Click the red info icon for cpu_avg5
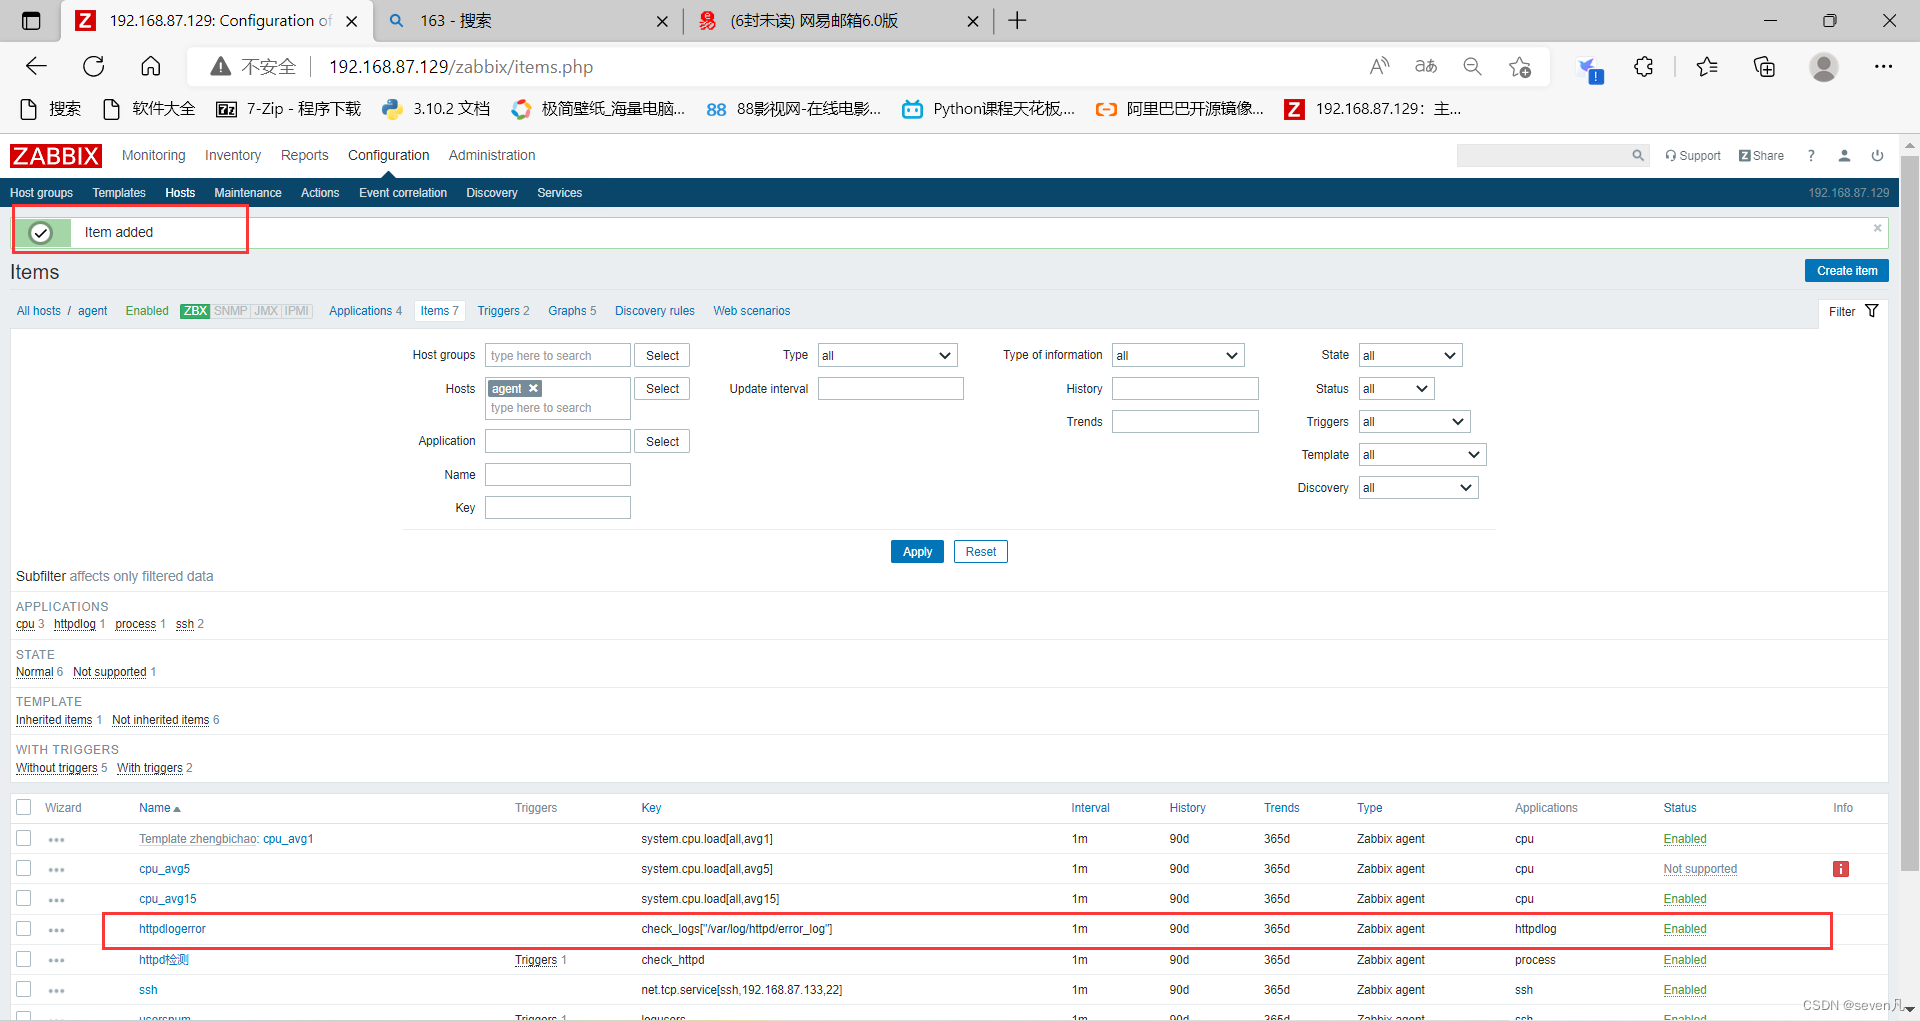This screenshot has width=1920, height=1021. pos(1841,869)
